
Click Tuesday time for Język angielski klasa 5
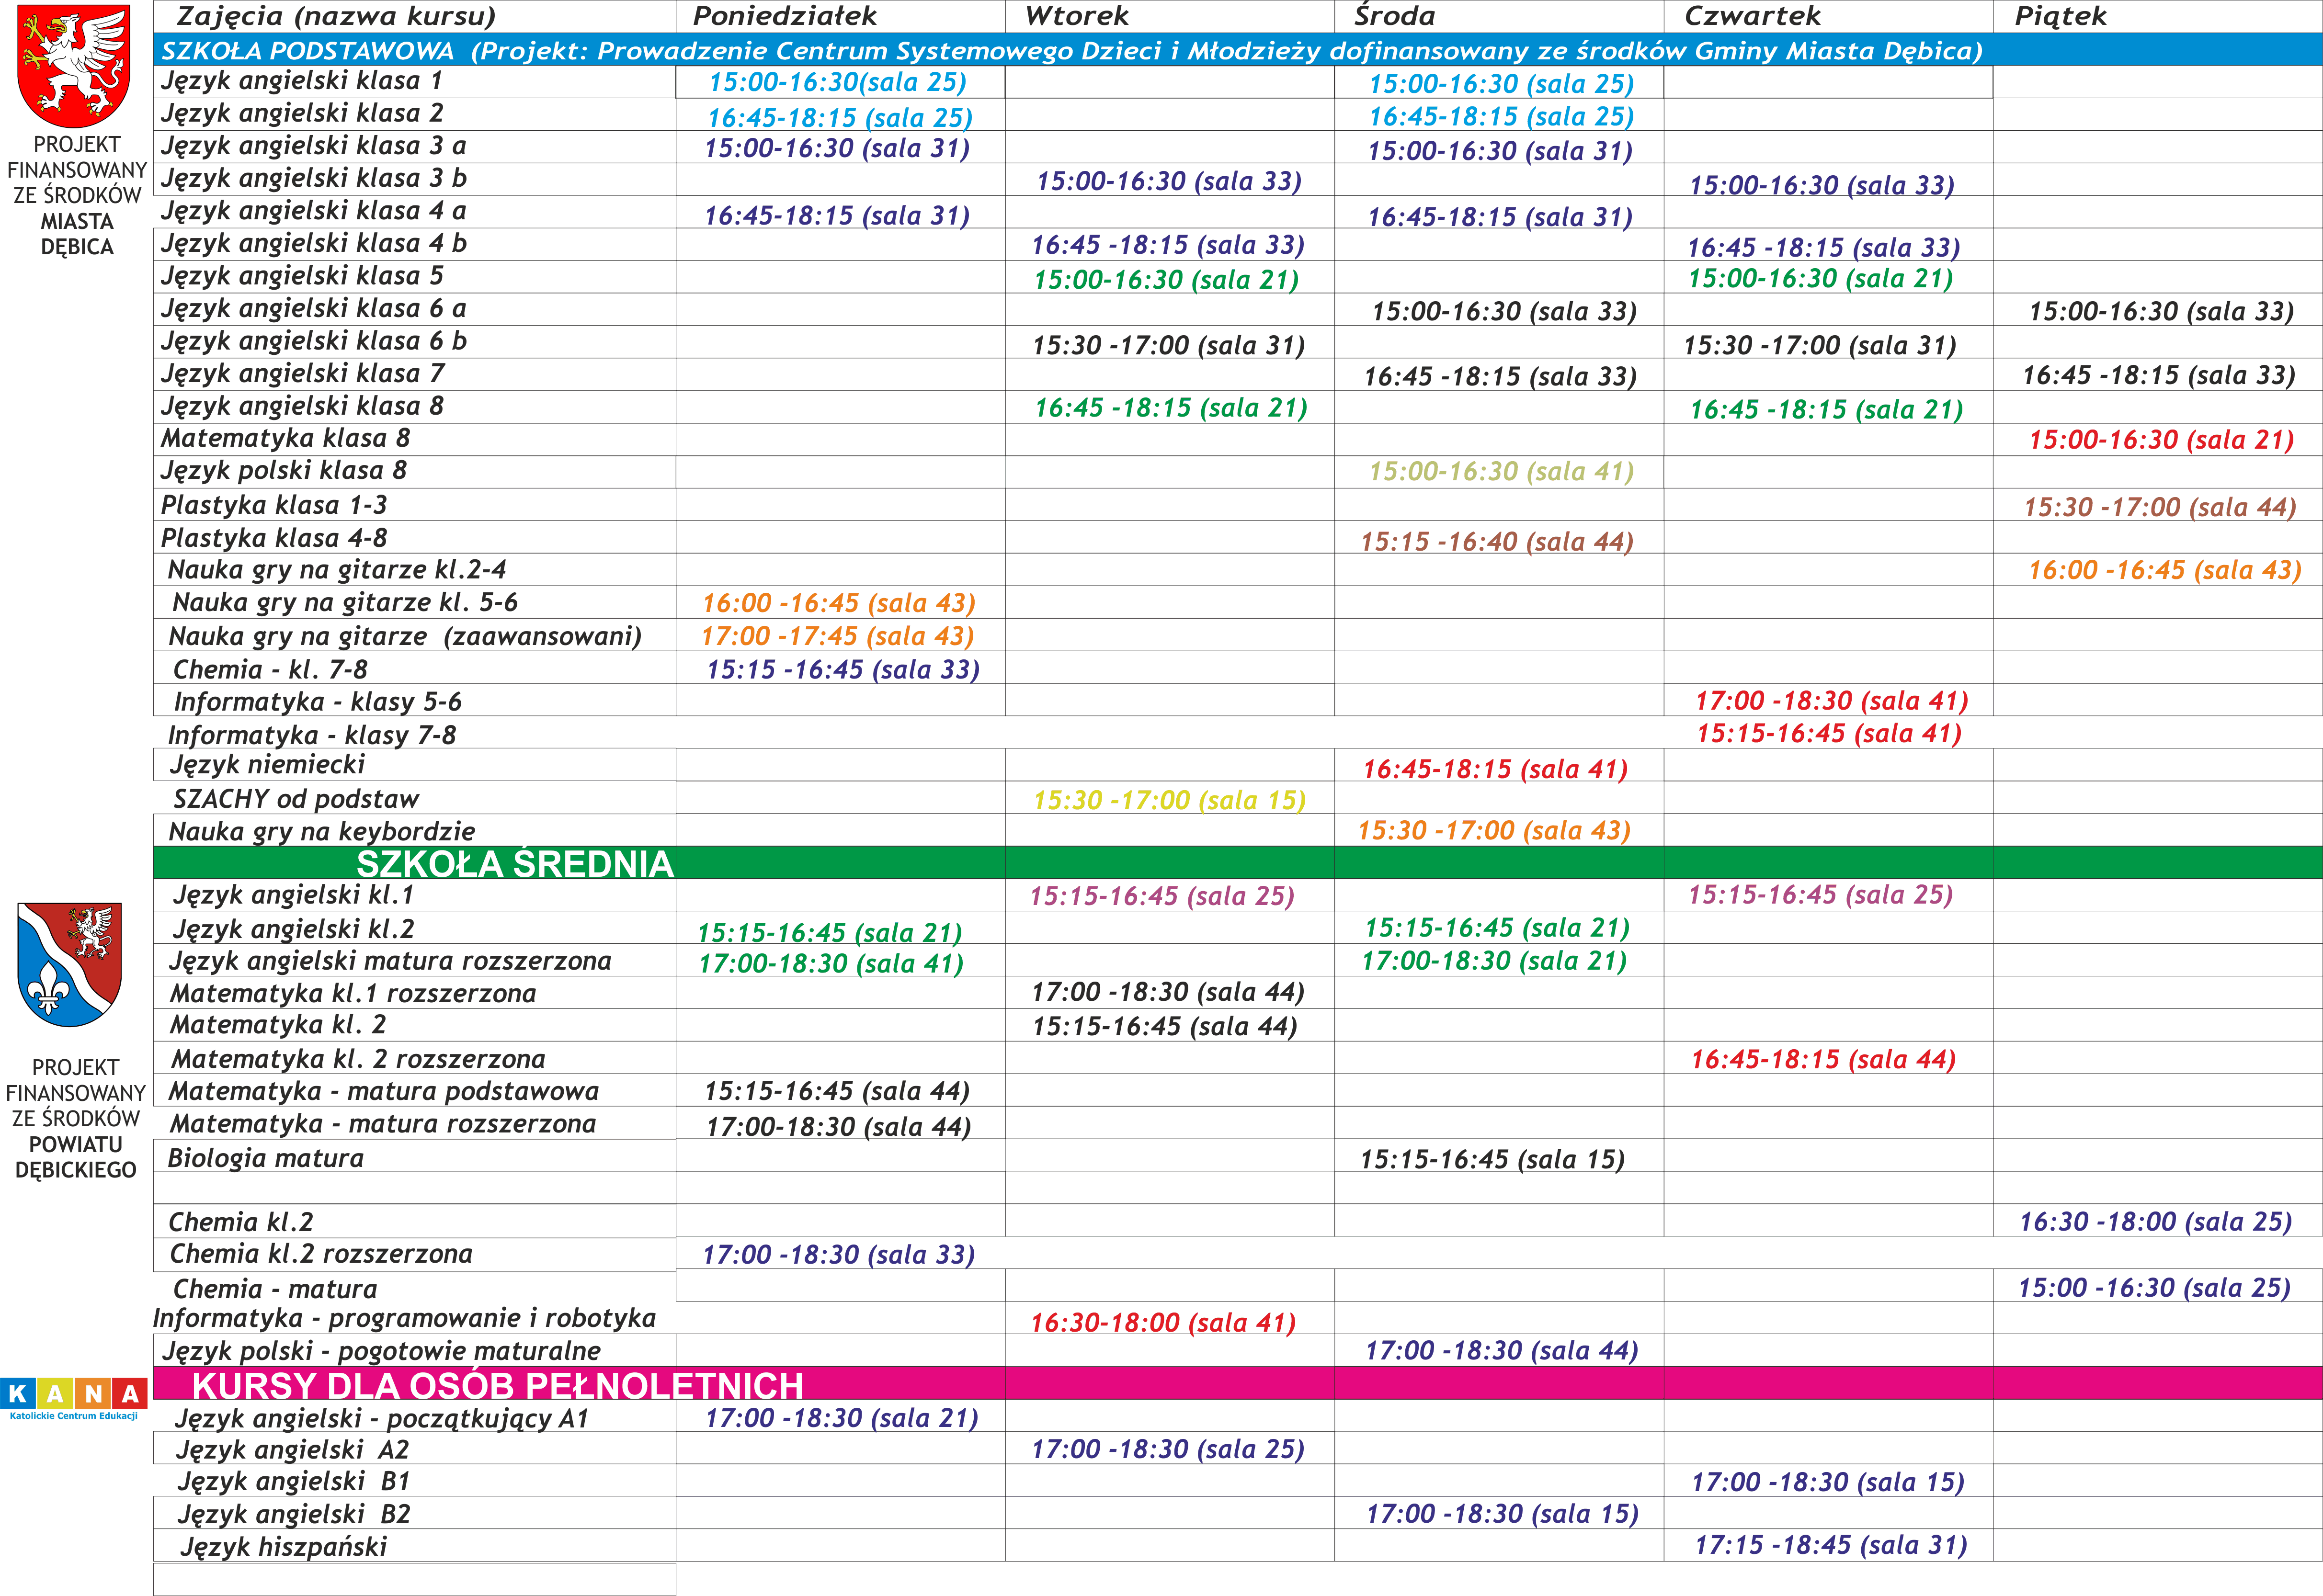[1166, 280]
